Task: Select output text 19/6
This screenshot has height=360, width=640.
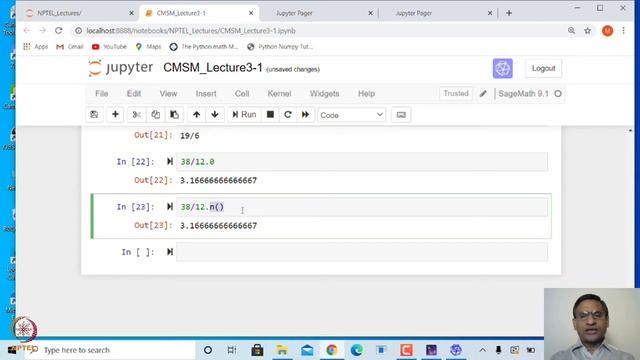Action: 190,136
